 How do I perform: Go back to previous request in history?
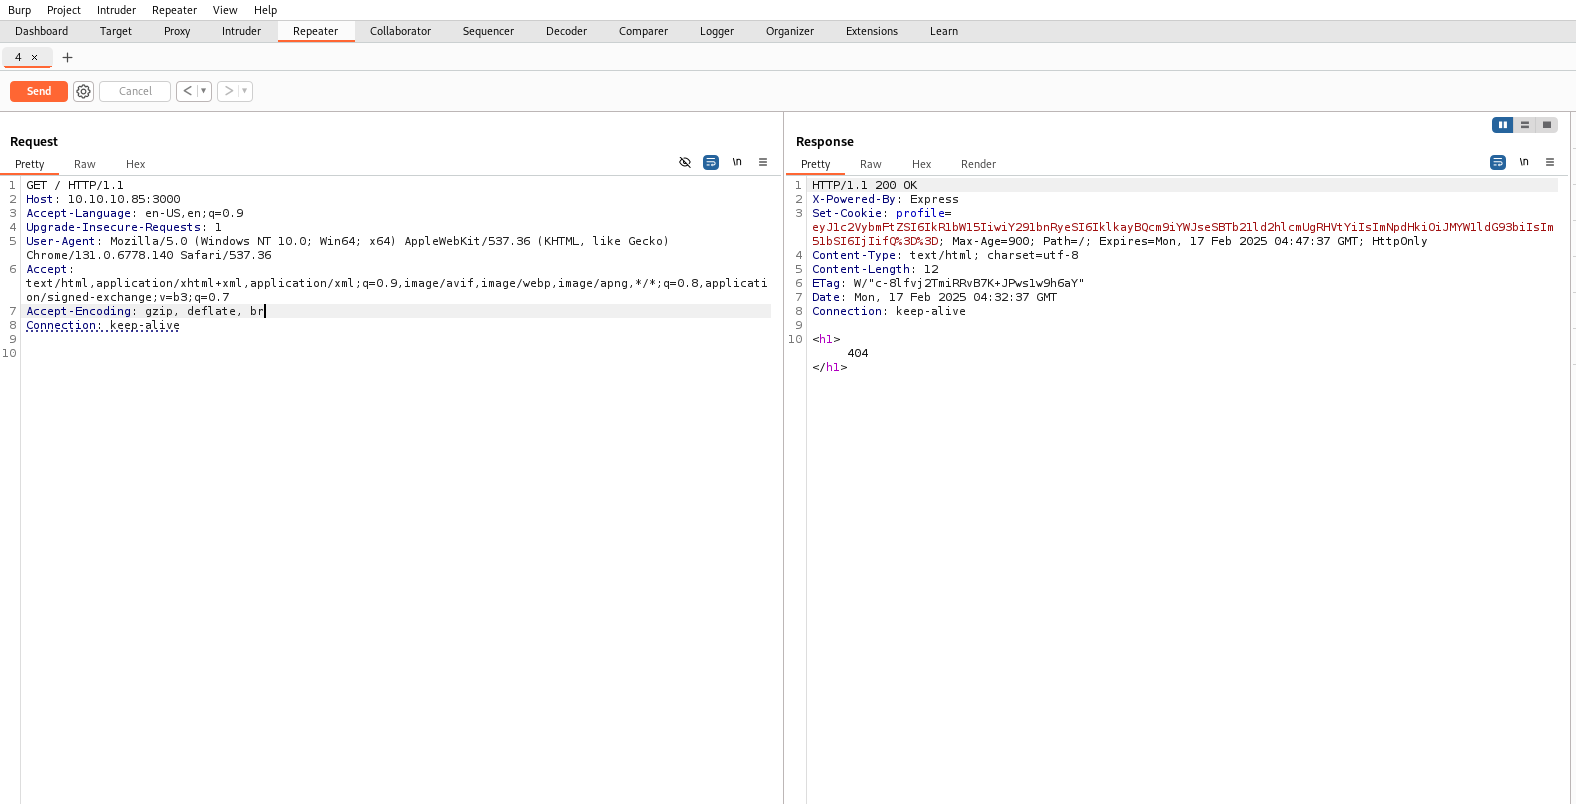coord(187,91)
